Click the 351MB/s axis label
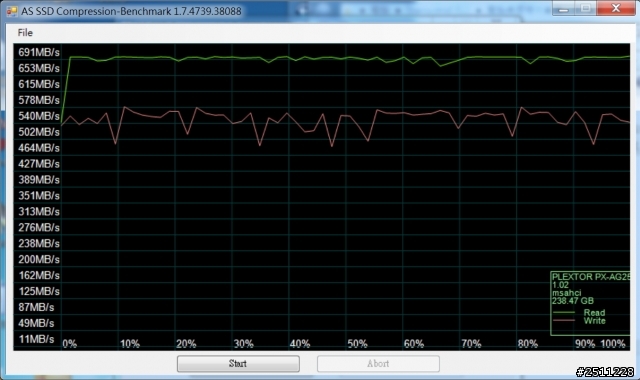This screenshot has height=380, width=640. [39, 196]
